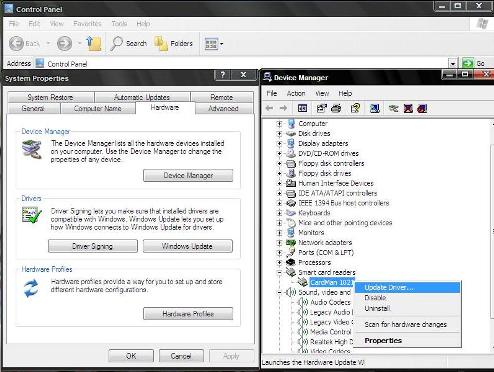Select the Processors icon
This screenshot has width=494, height=372.
coord(291,262)
